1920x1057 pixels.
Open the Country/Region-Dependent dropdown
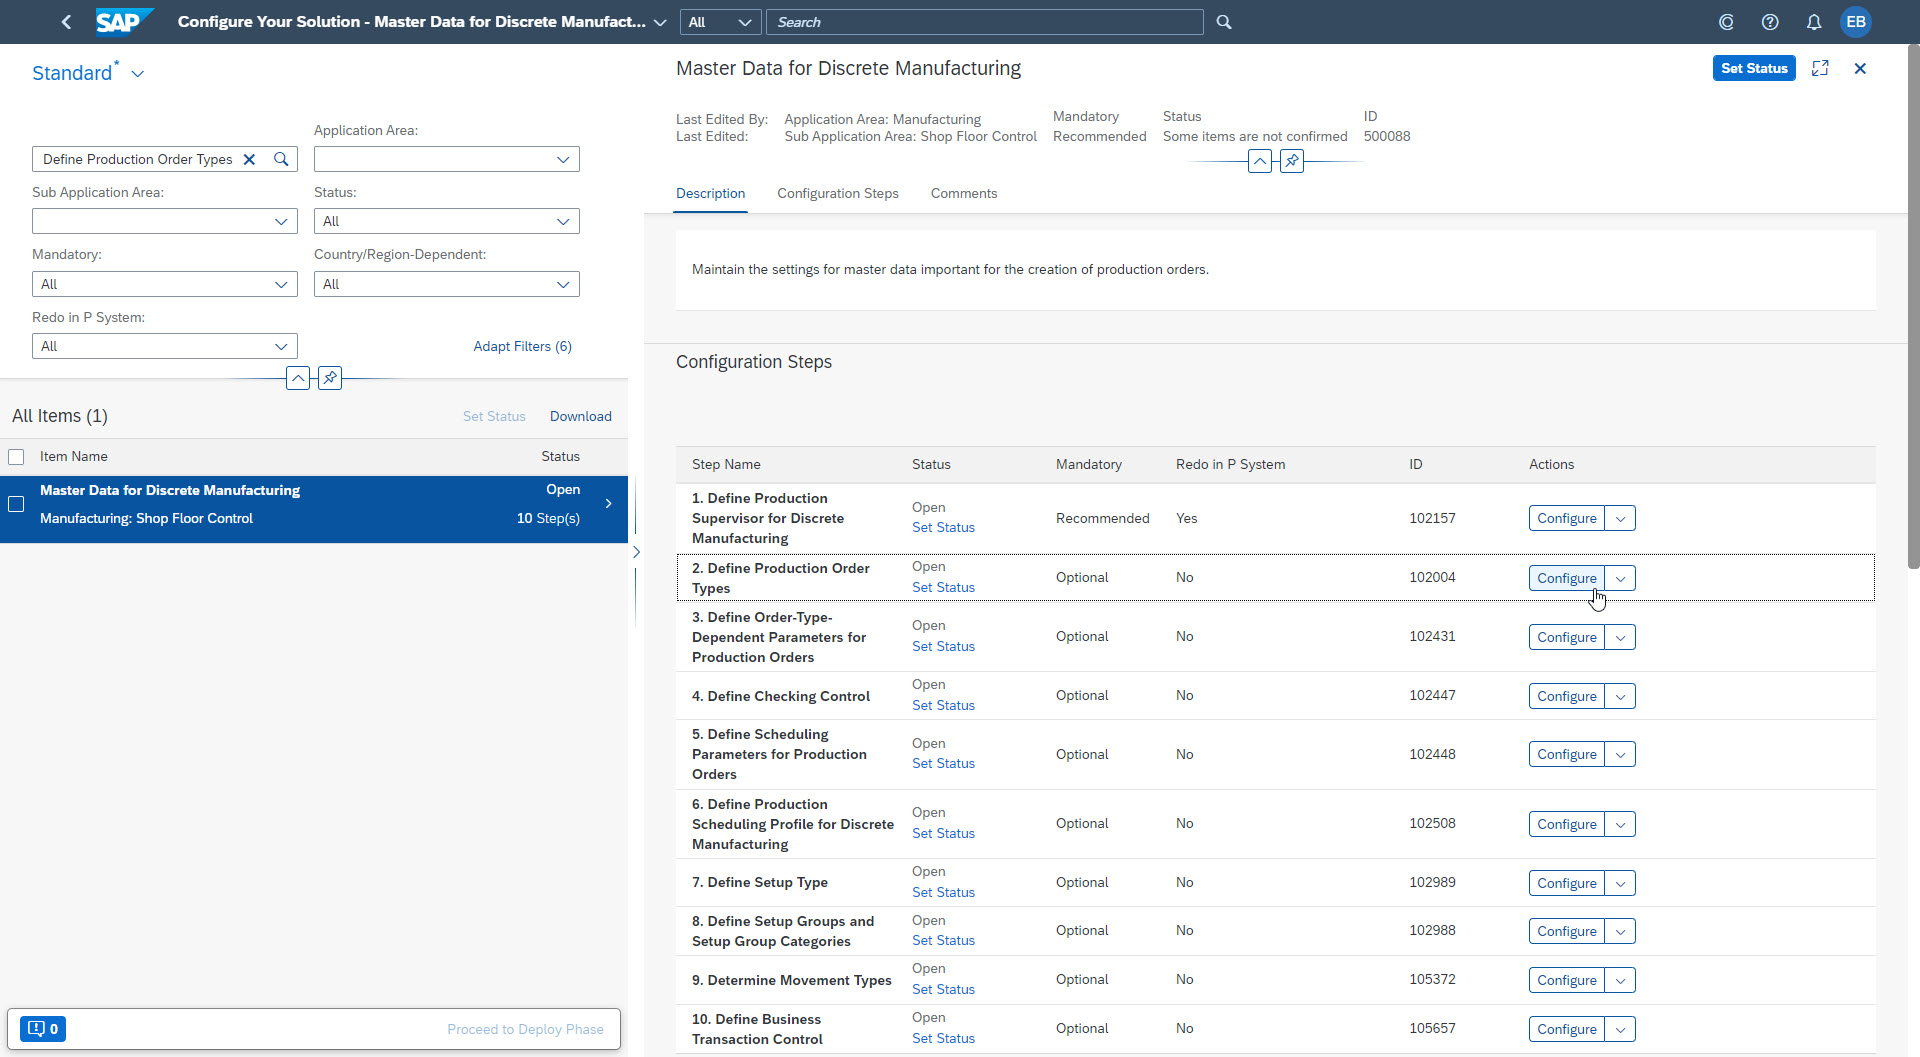(x=446, y=284)
